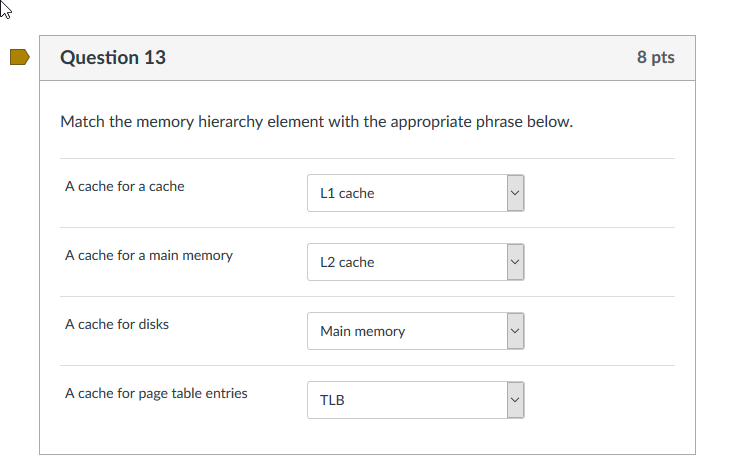Click the selected 'L2 cache' value text
The width and height of the screenshot is (735, 465).
point(347,262)
